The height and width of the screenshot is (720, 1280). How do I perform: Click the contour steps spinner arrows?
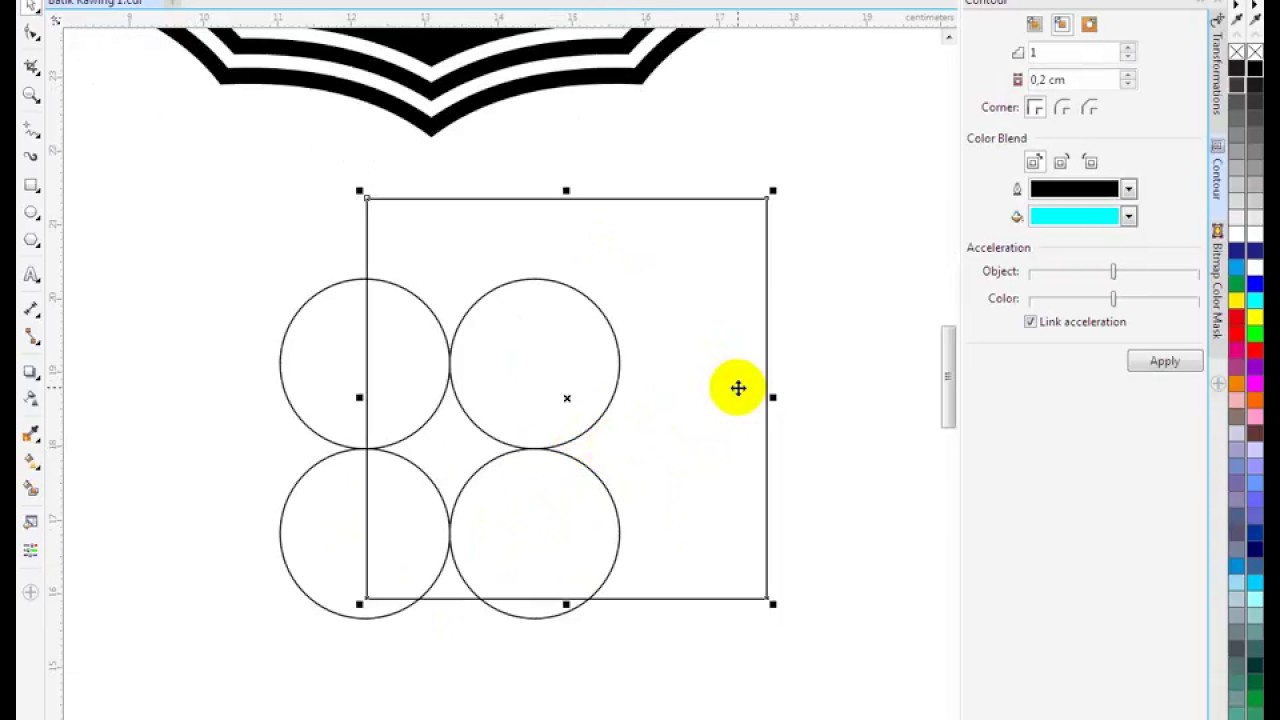click(1128, 52)
